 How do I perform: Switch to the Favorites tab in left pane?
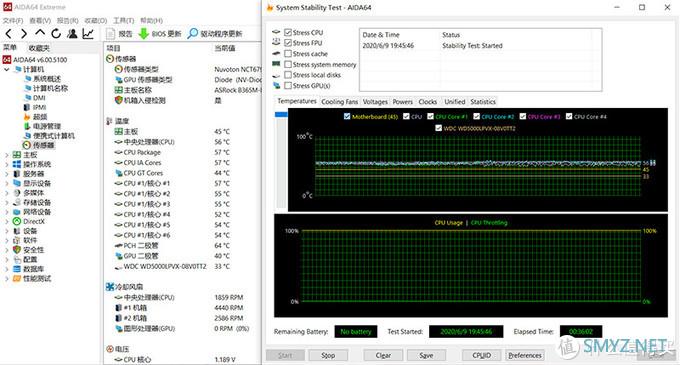click(39, 48)
